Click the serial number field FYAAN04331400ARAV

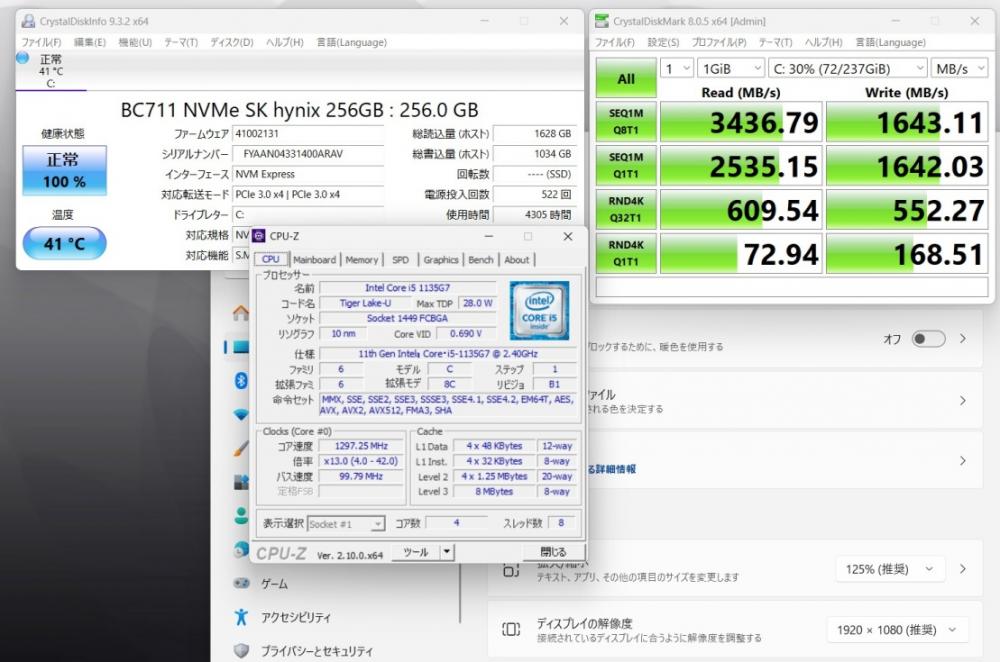coord(308,154)
